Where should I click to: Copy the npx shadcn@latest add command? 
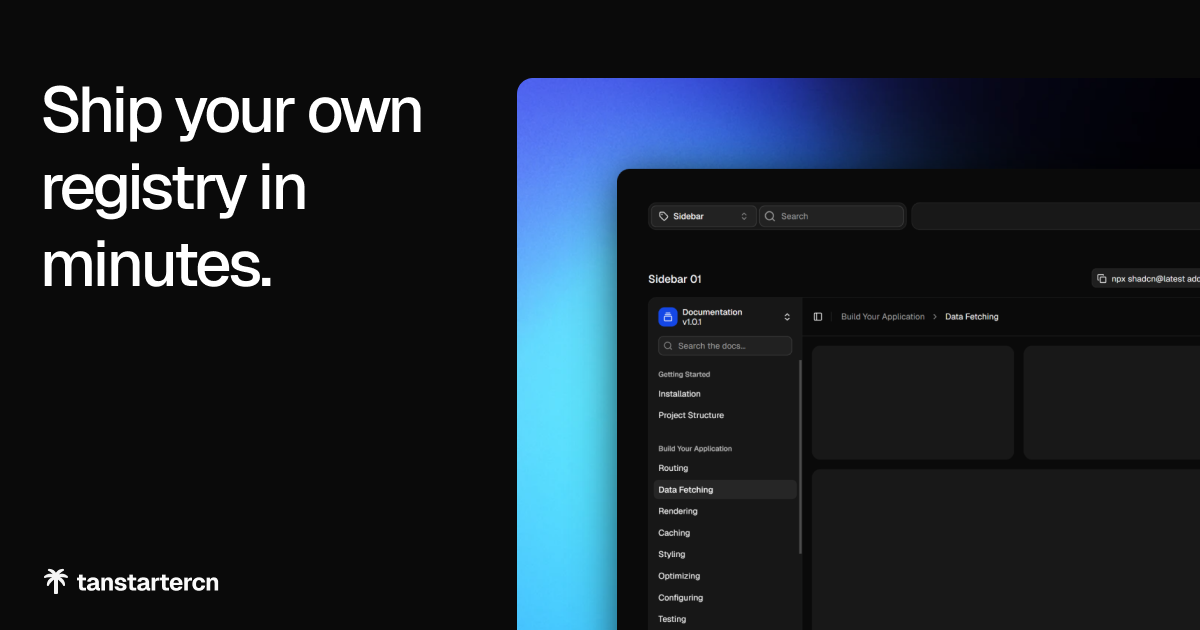click(1146, 279)
